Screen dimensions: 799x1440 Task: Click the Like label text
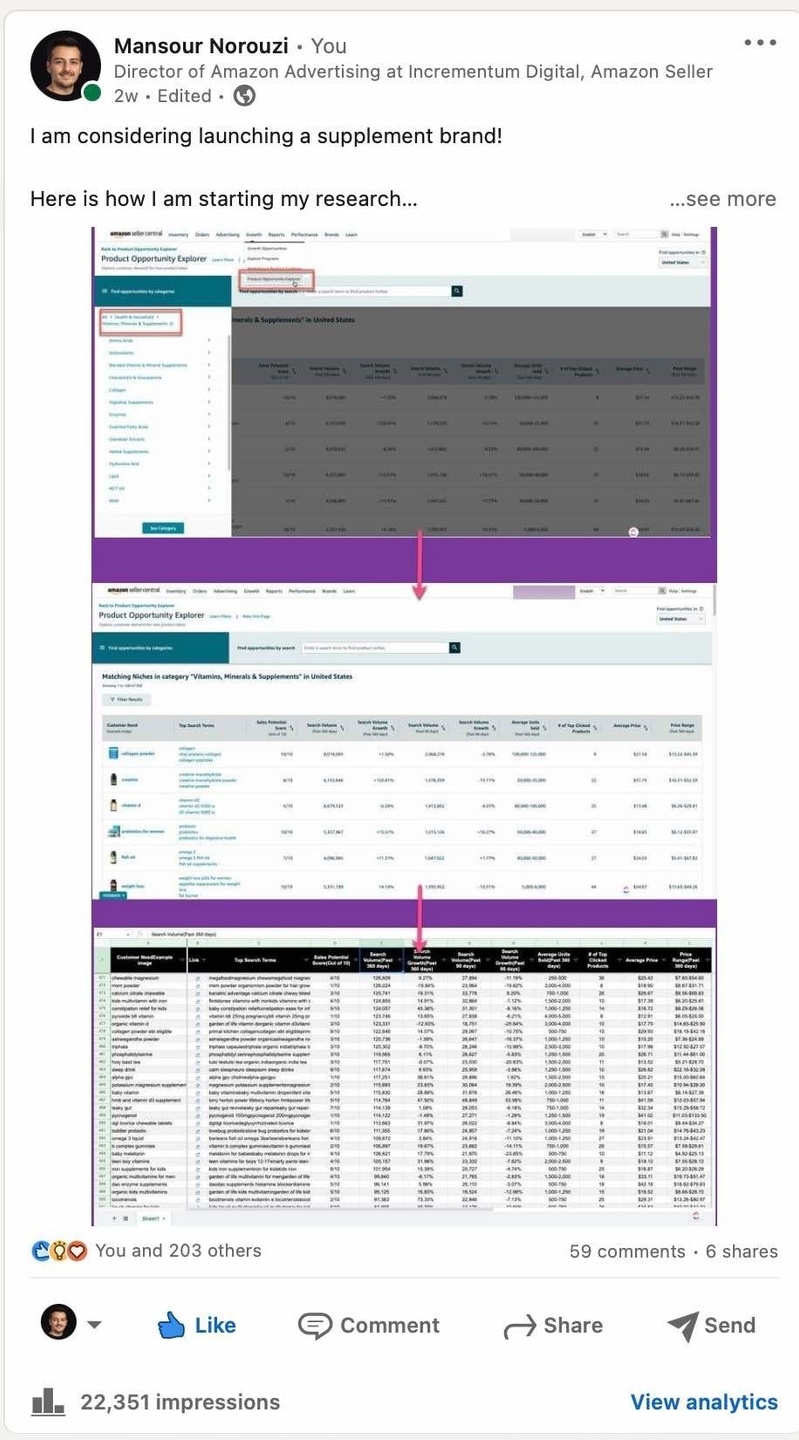[x=215, y=1326]
